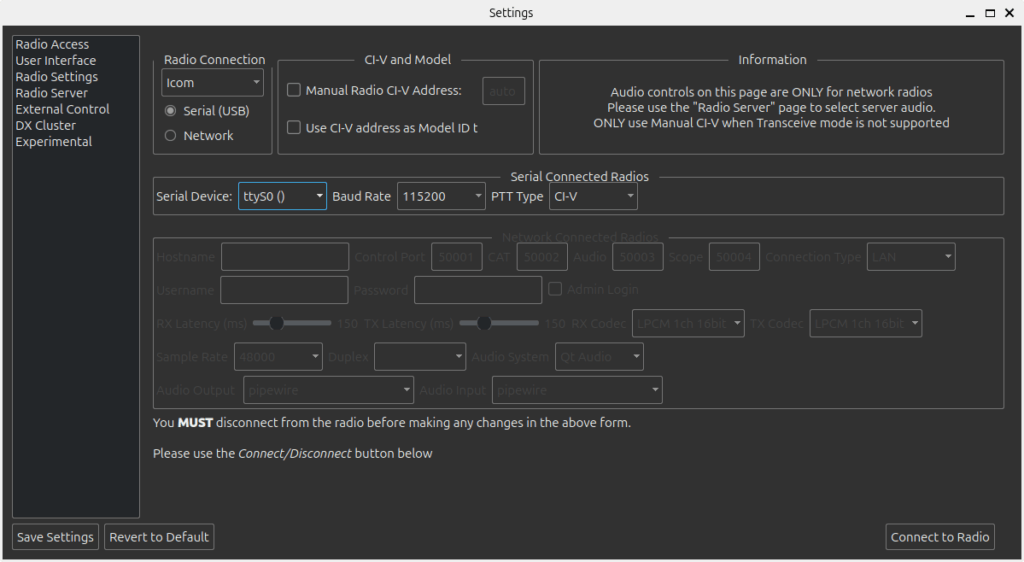
Task: Select the Serial (USB) radio button
Action: pyautogui.click(x=207, y=111)
